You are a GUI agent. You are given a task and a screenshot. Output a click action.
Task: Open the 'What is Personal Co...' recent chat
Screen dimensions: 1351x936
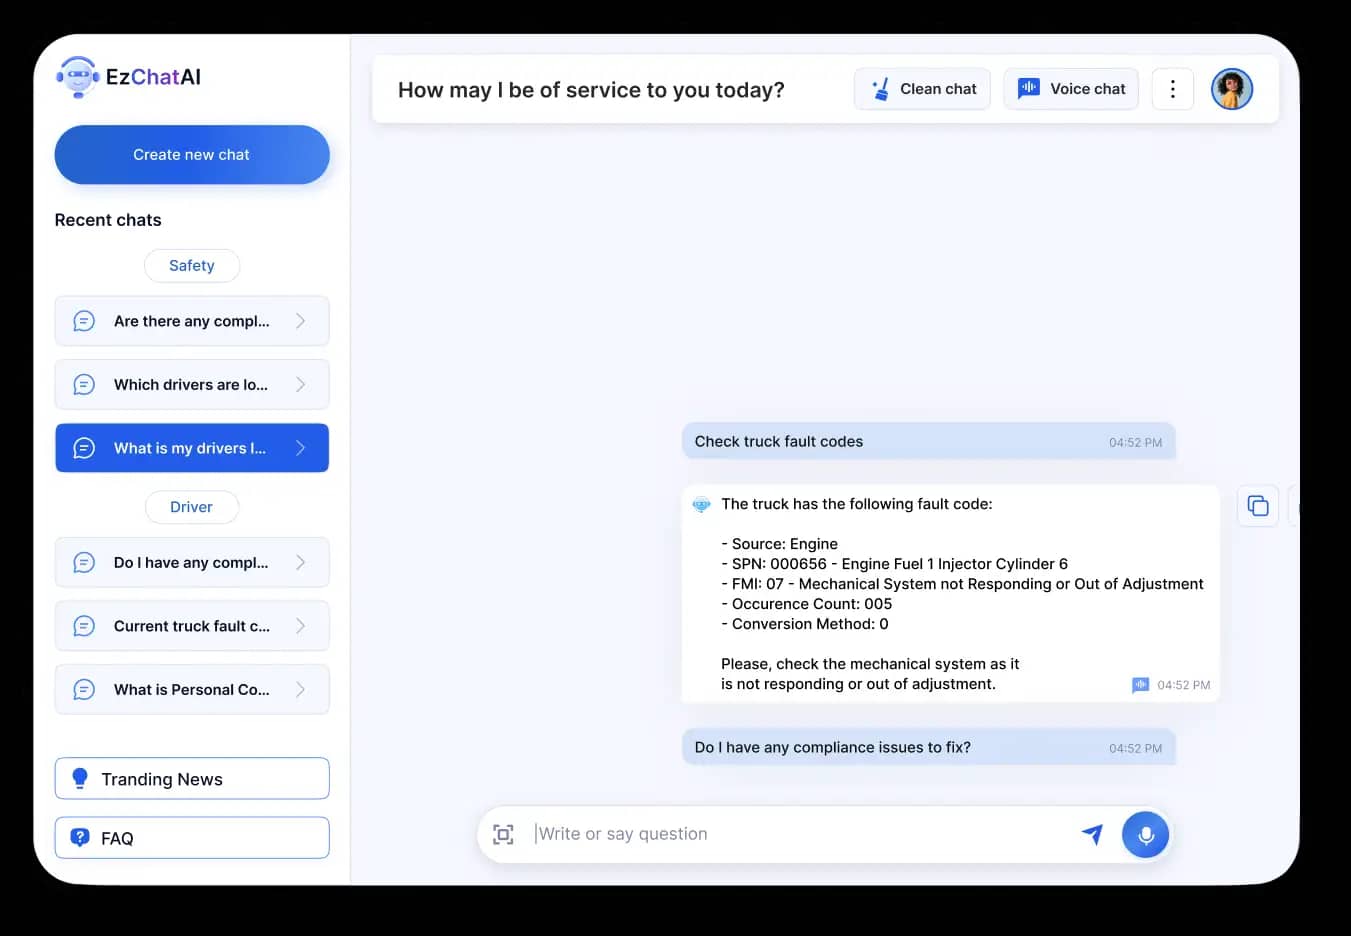tap(190, 690)
